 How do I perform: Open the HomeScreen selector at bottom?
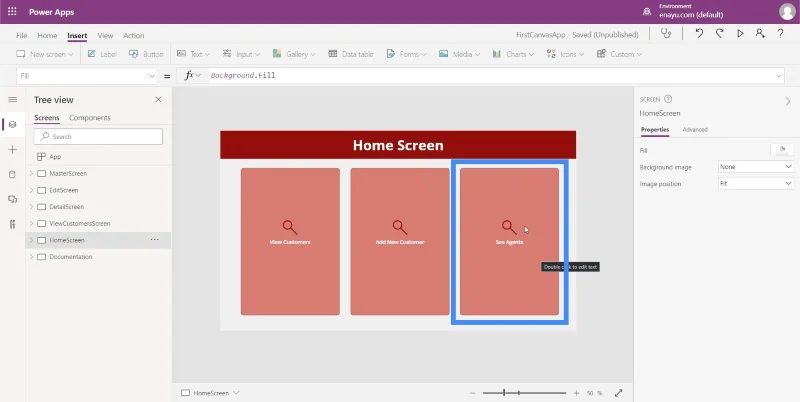tap(210, 393)
